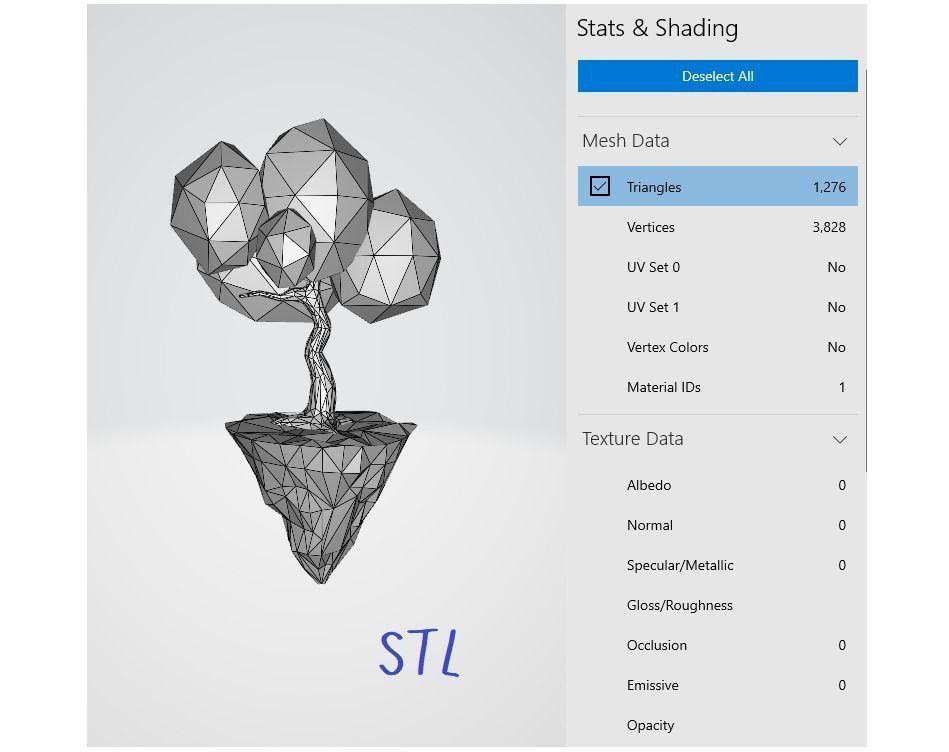
Task: Show the Normal texture channel
Action: [717, 525]
